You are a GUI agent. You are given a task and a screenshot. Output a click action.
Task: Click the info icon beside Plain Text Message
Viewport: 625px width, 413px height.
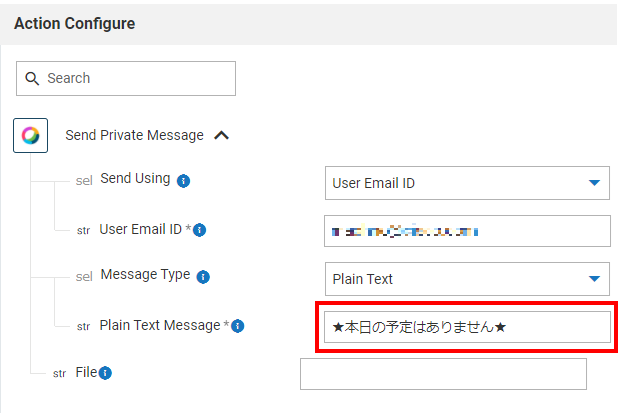coord(238,326)
